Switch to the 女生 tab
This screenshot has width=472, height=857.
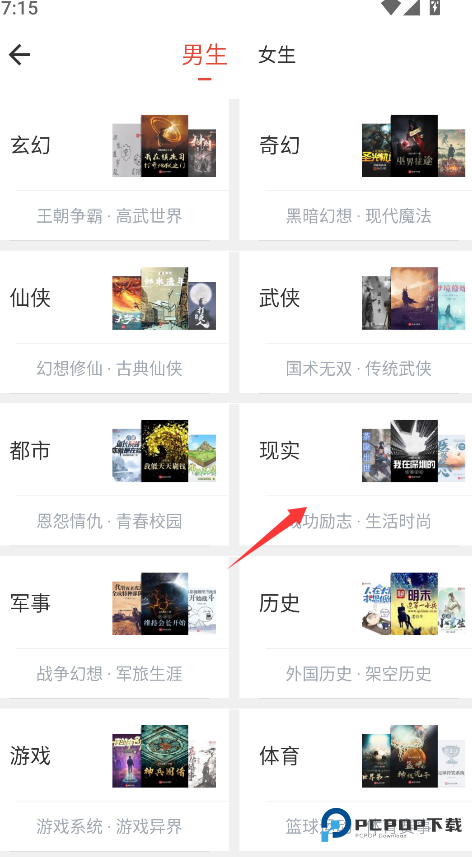pos(277,55)
